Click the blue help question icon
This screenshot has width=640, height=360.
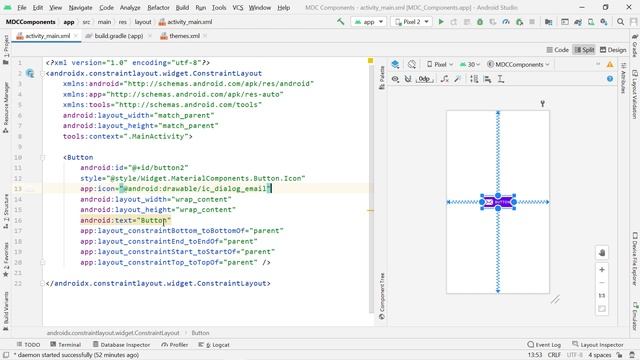610,79
